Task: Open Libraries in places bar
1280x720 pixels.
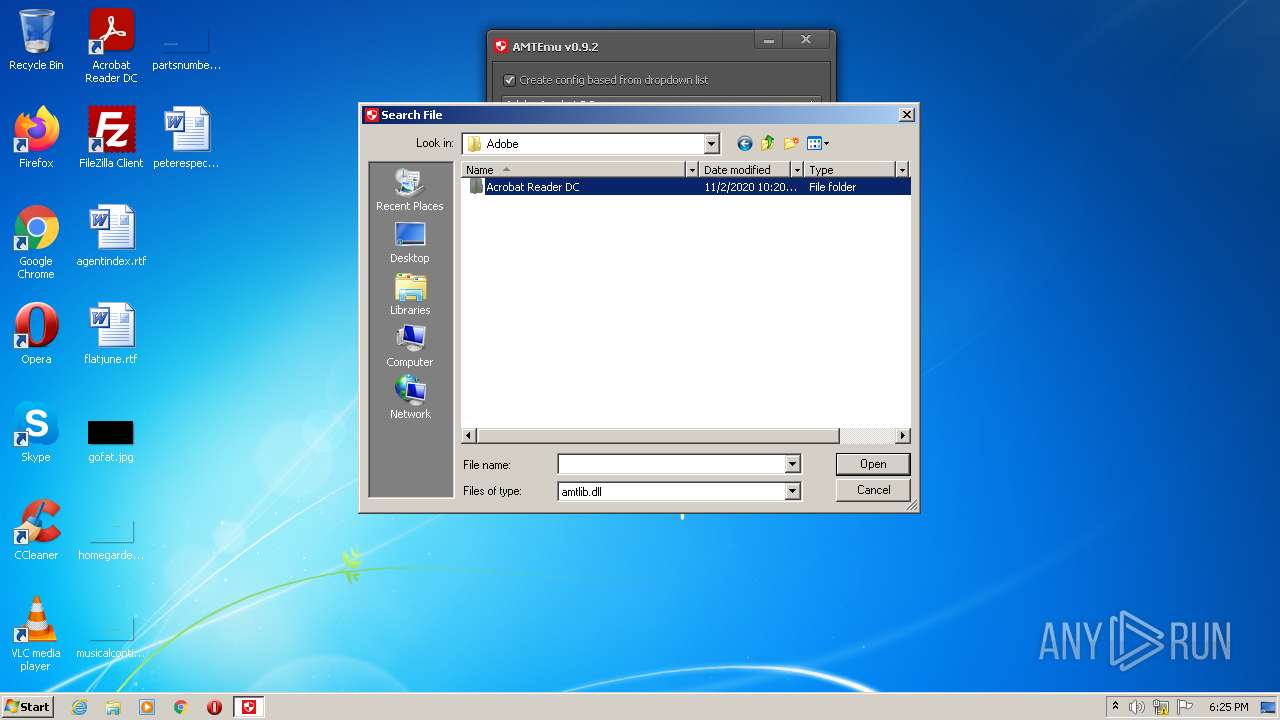Action: click(x=410, y=294)
